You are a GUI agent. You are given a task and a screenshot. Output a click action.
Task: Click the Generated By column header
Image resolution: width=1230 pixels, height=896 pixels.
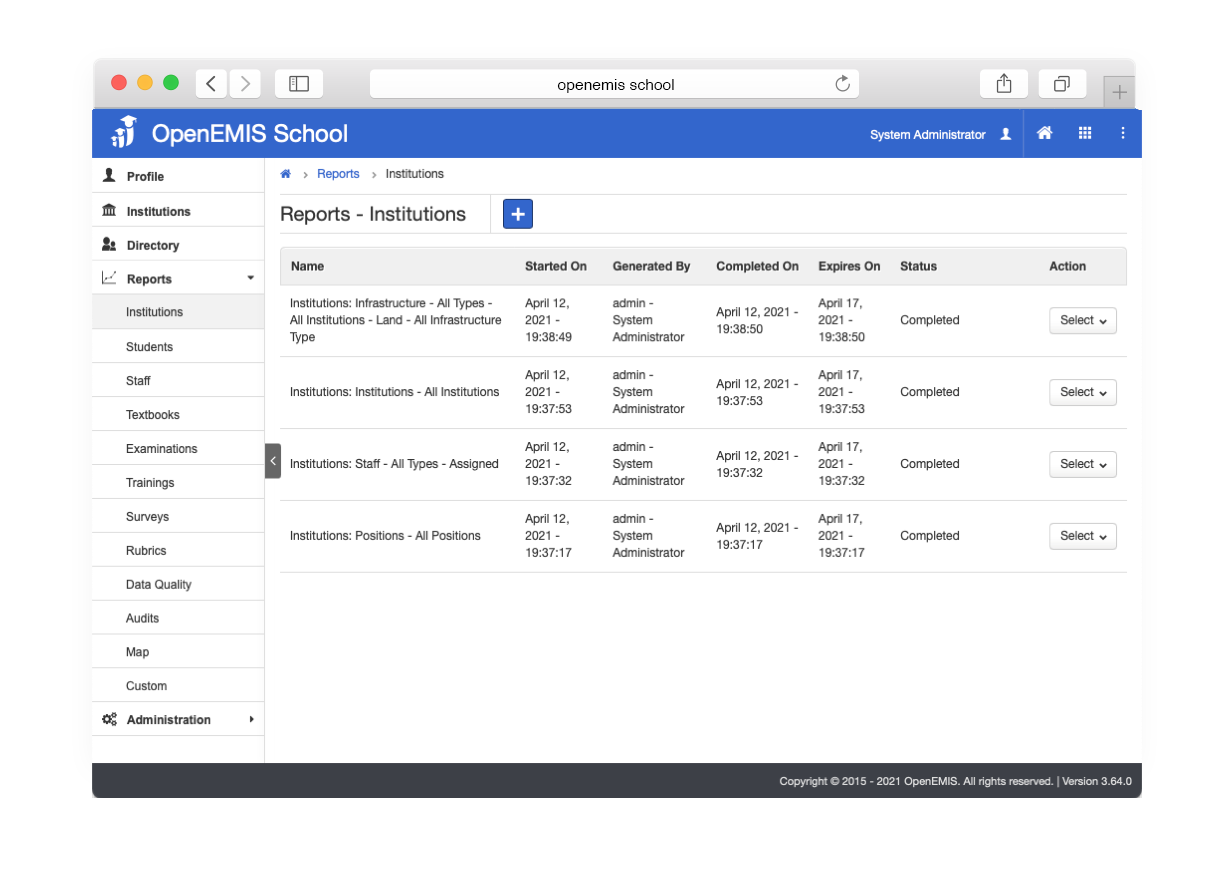point(652,266)
